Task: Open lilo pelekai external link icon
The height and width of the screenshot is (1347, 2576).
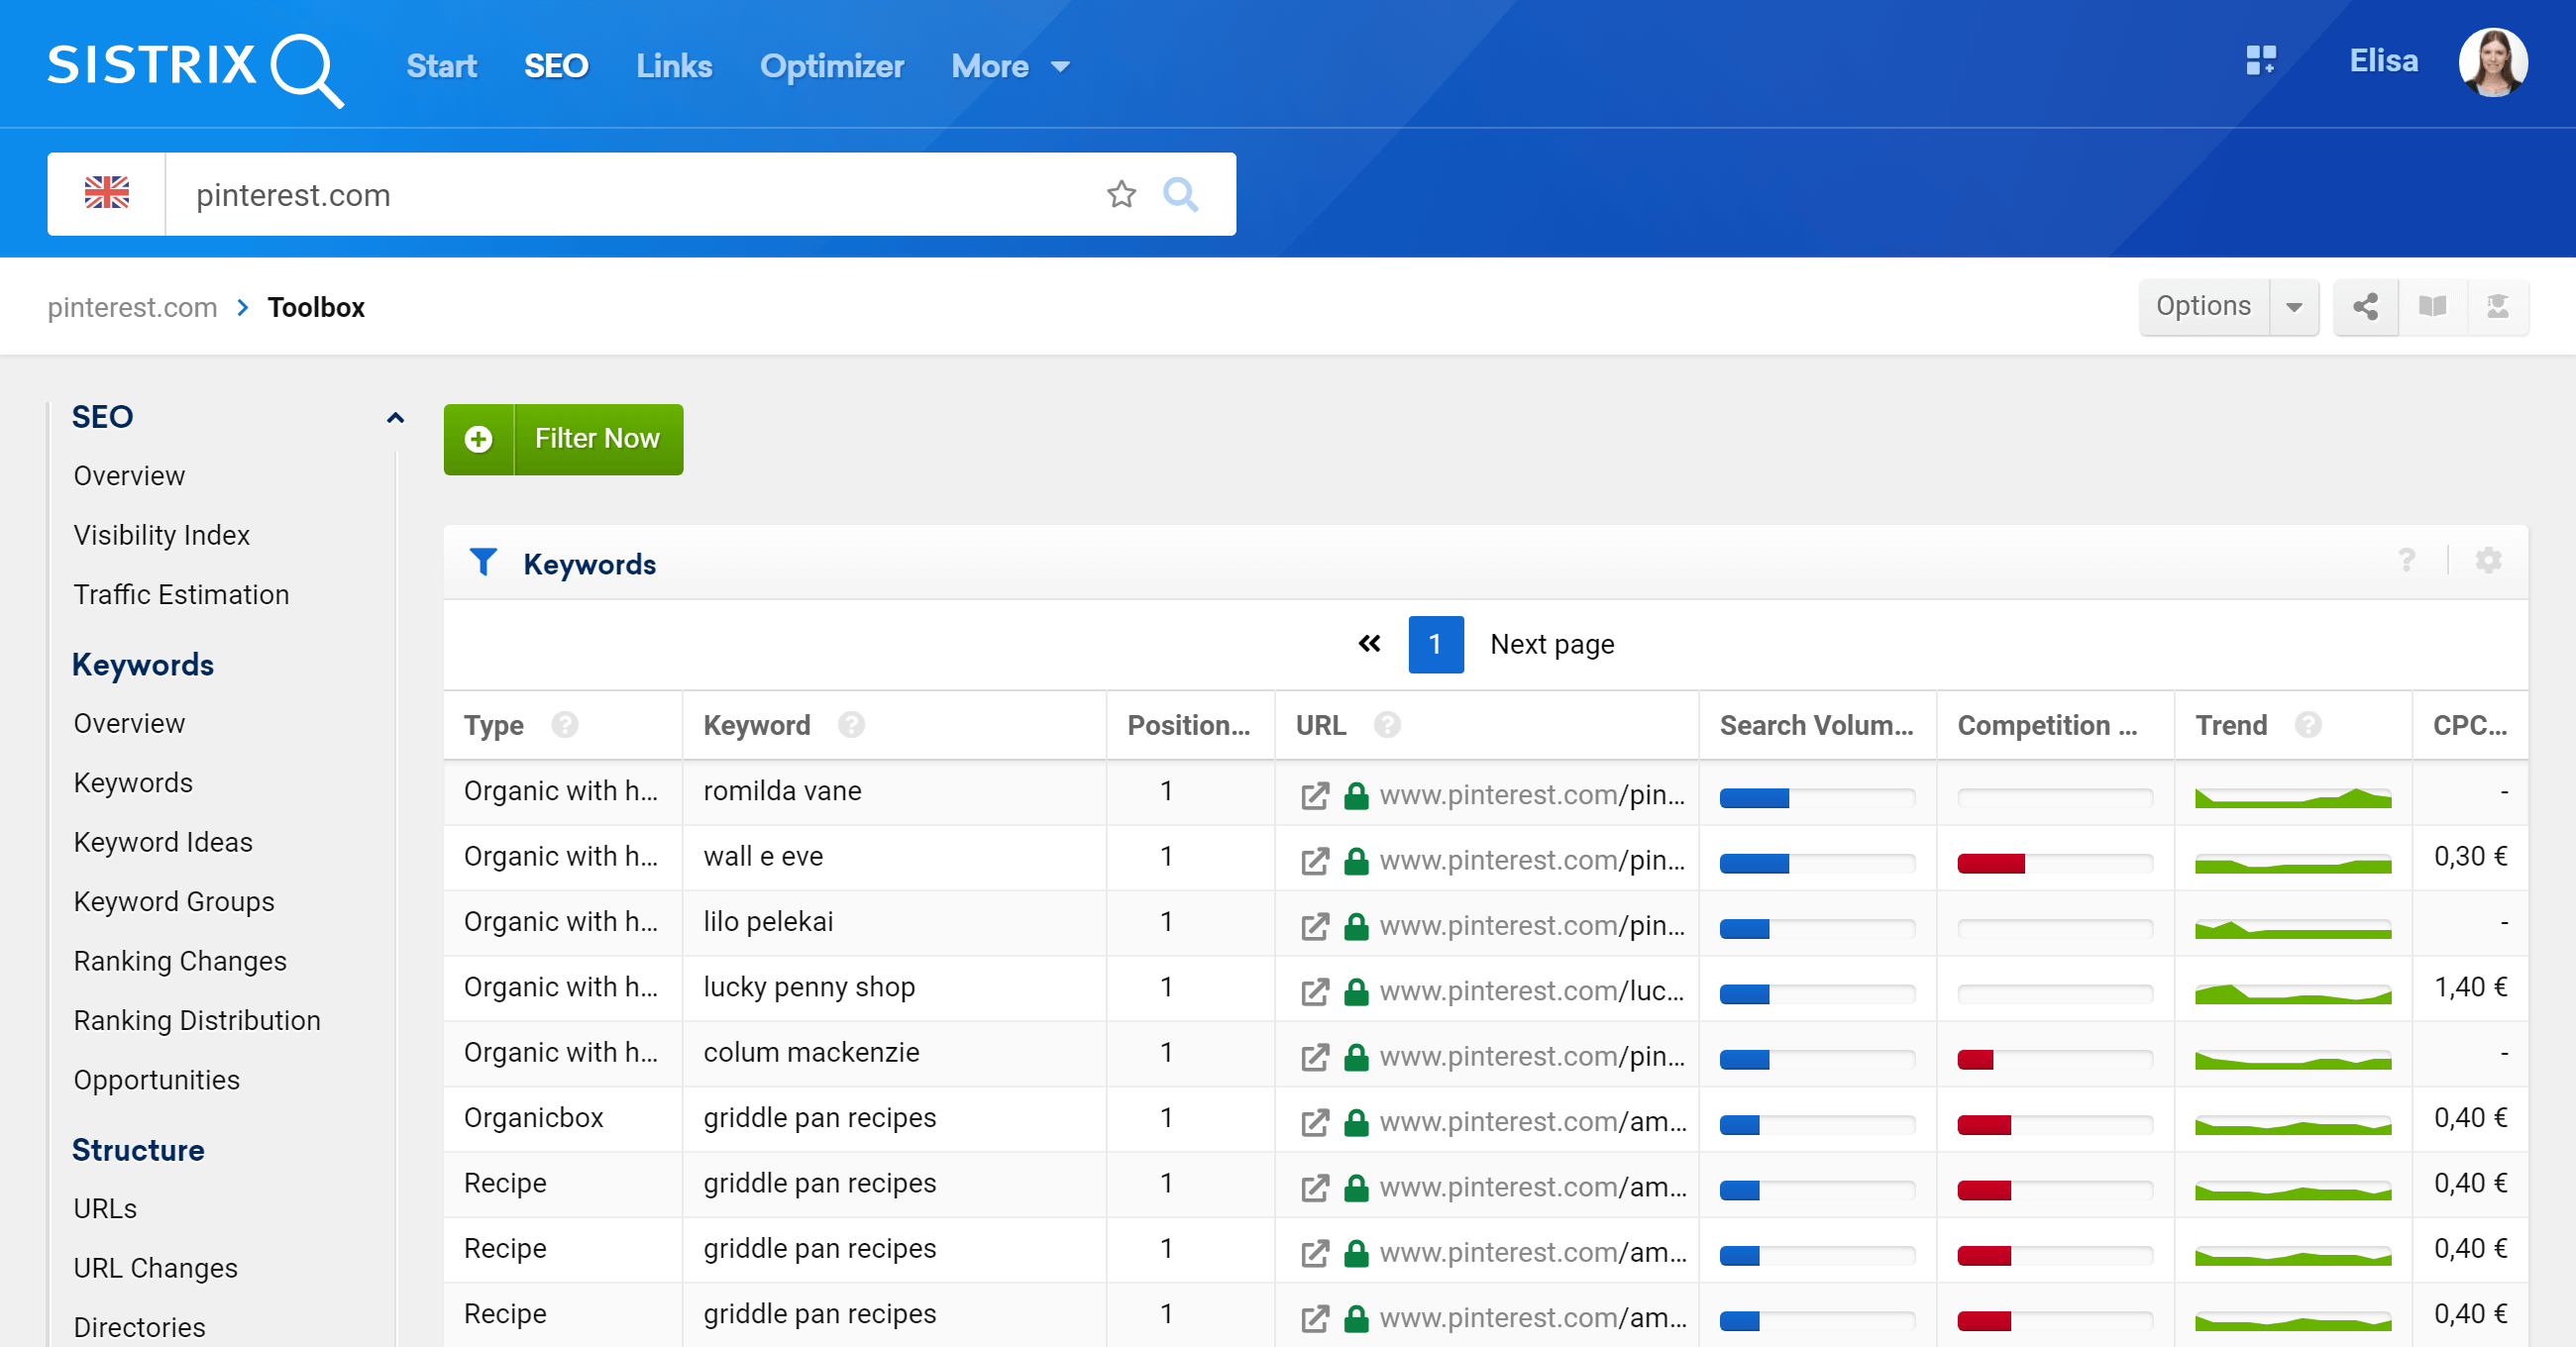Action: click(x=1315, y=926)
